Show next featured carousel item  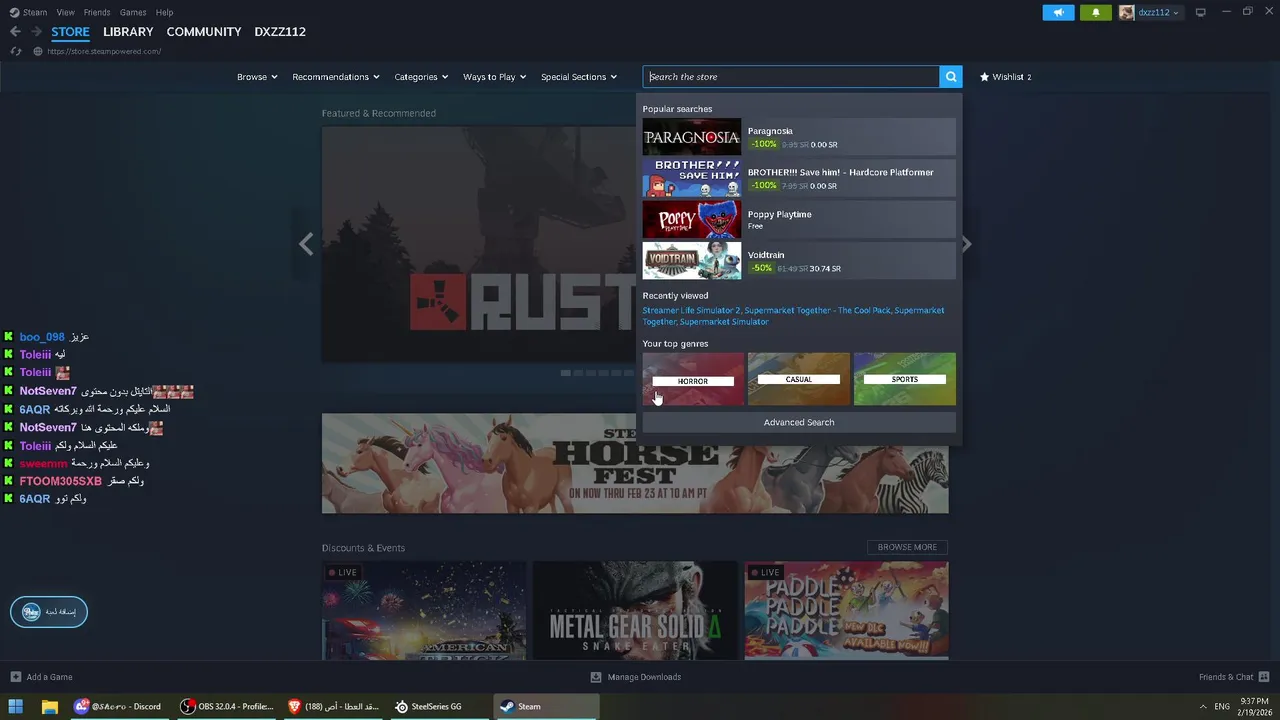[966, 244]
